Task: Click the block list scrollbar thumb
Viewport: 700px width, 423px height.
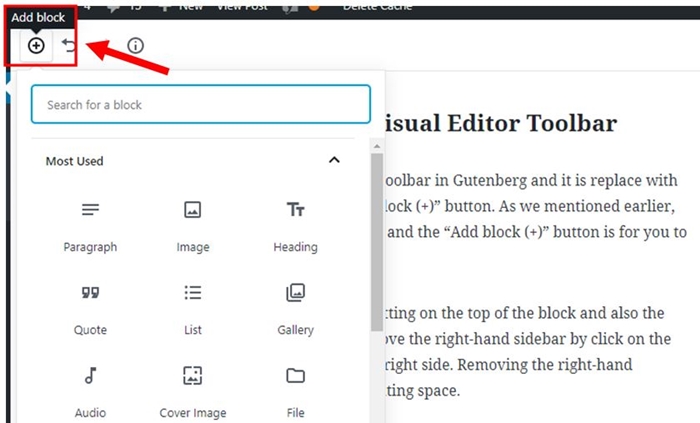Action: pyautogui.click(x=377, y=242)
